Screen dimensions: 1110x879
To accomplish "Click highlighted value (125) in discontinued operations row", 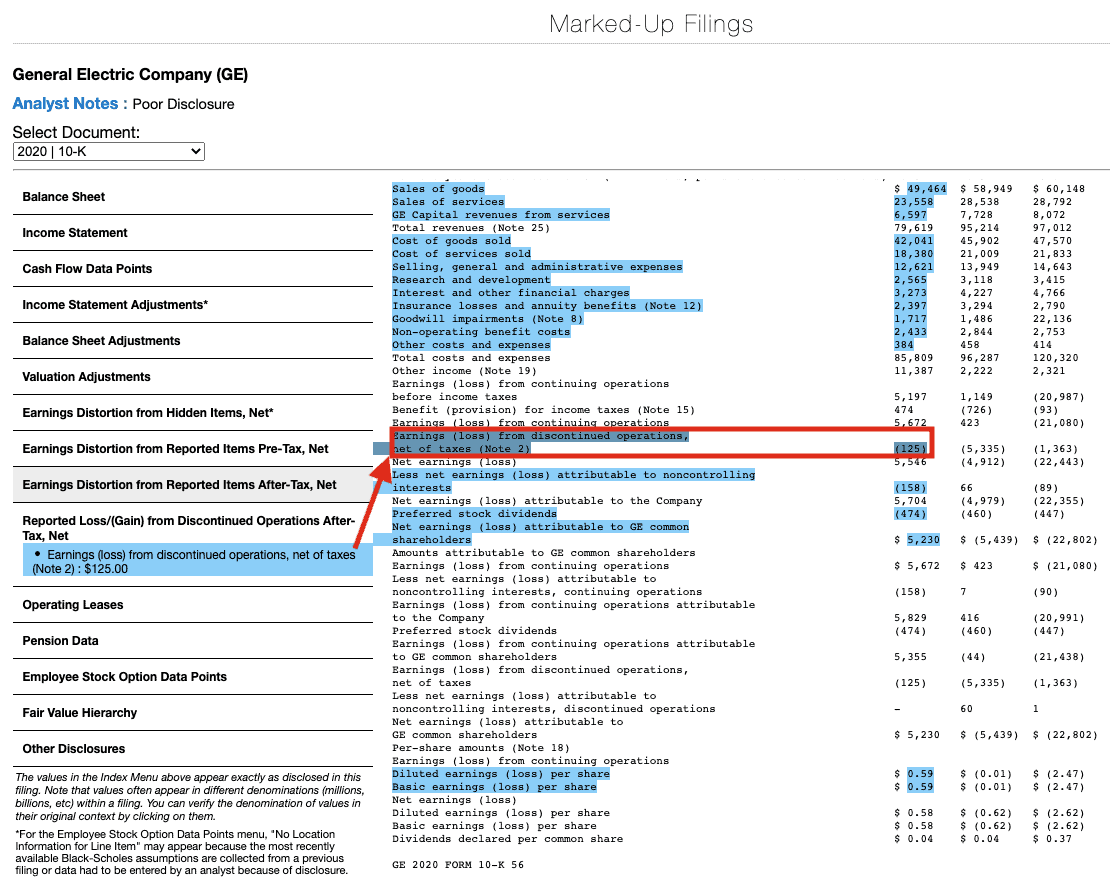I will tap(910, 449).
